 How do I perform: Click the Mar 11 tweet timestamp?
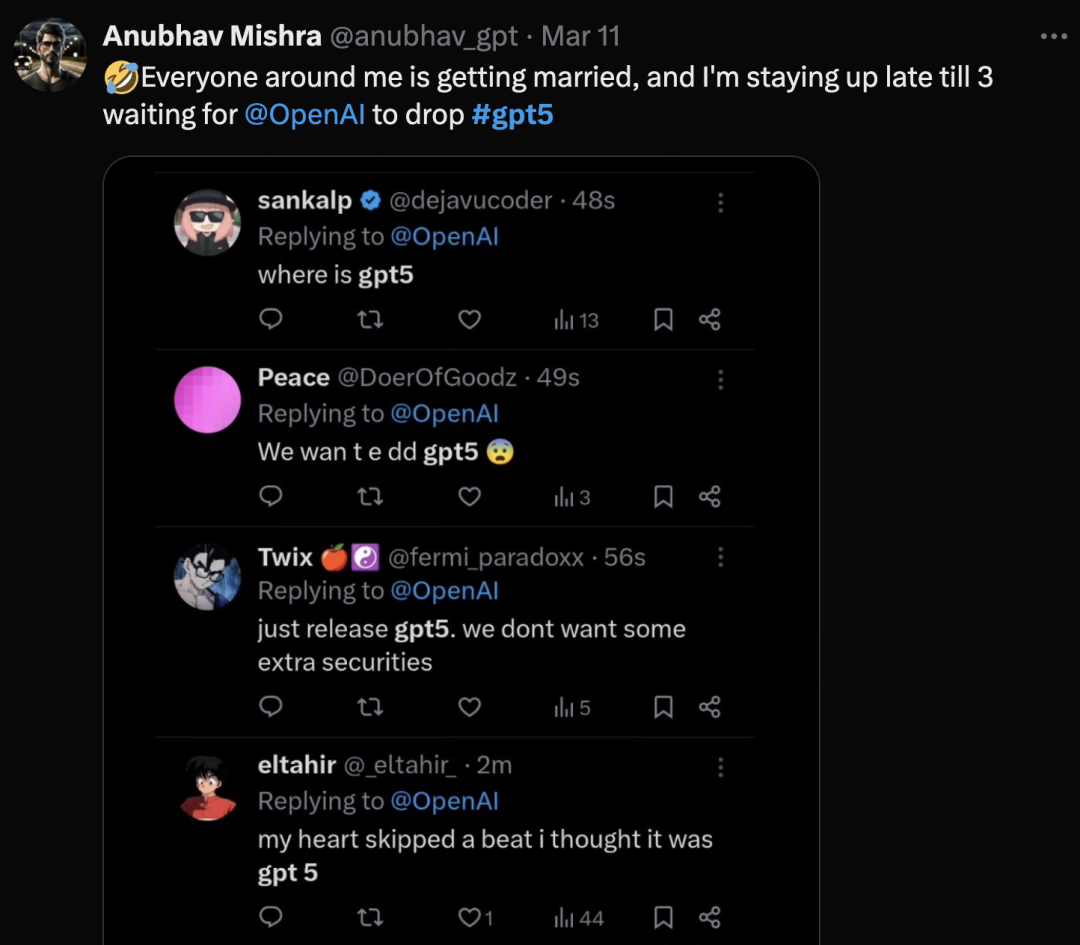click(581, 37)
